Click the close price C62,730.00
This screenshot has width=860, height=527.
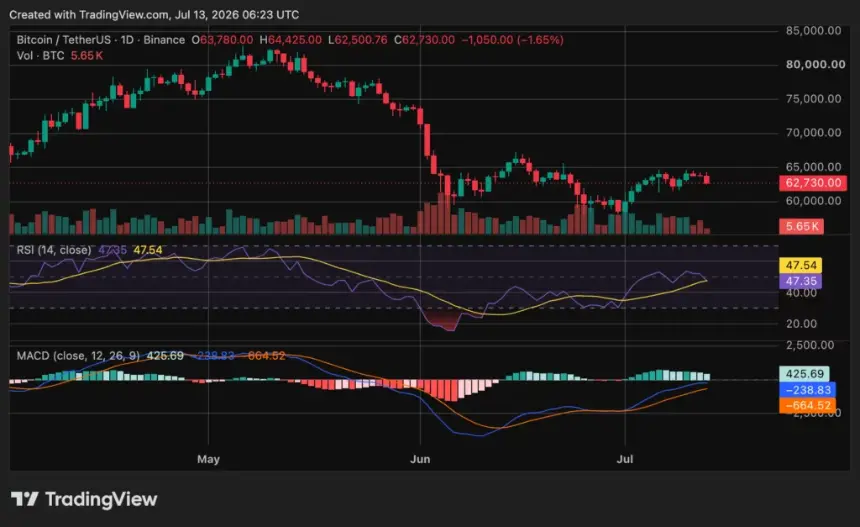425,40
